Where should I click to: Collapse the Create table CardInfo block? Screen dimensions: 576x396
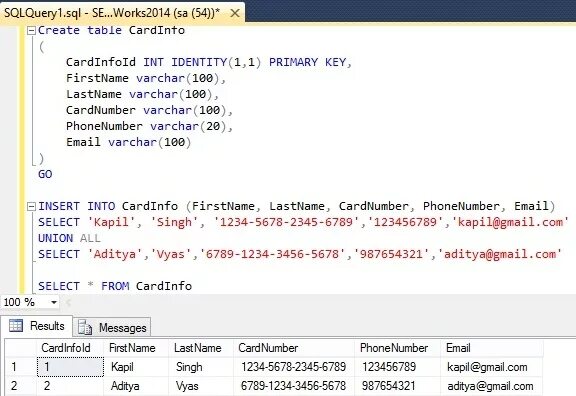[32, 30]
